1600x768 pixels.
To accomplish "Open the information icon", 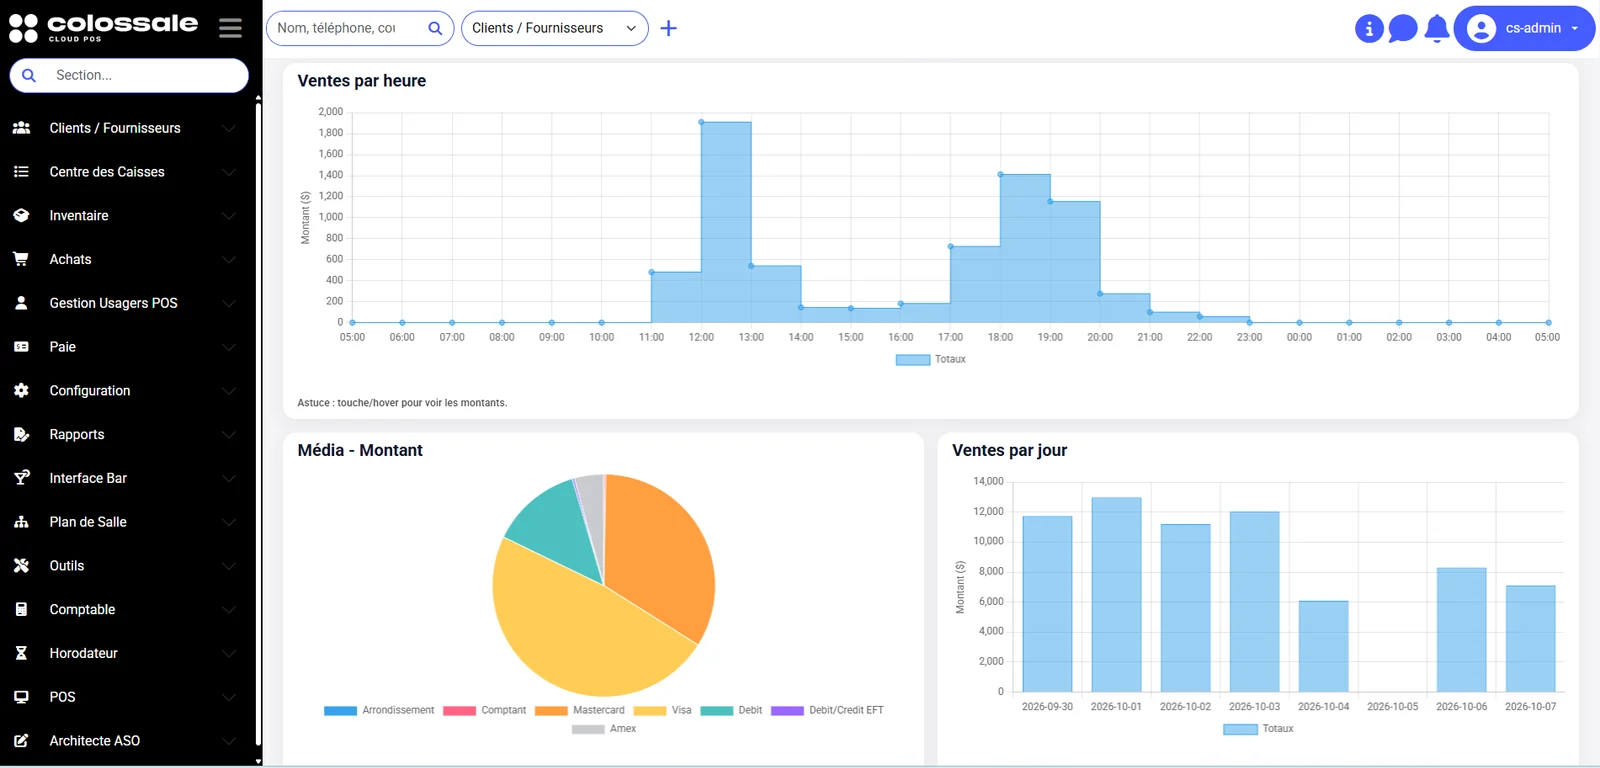I will (x=1369, y=29).
